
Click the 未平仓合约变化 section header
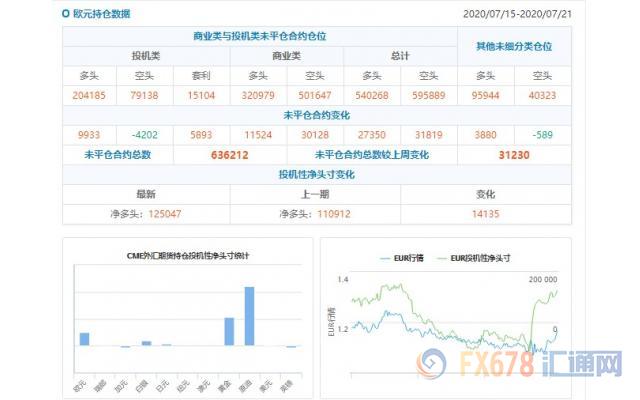click(317, 116)
